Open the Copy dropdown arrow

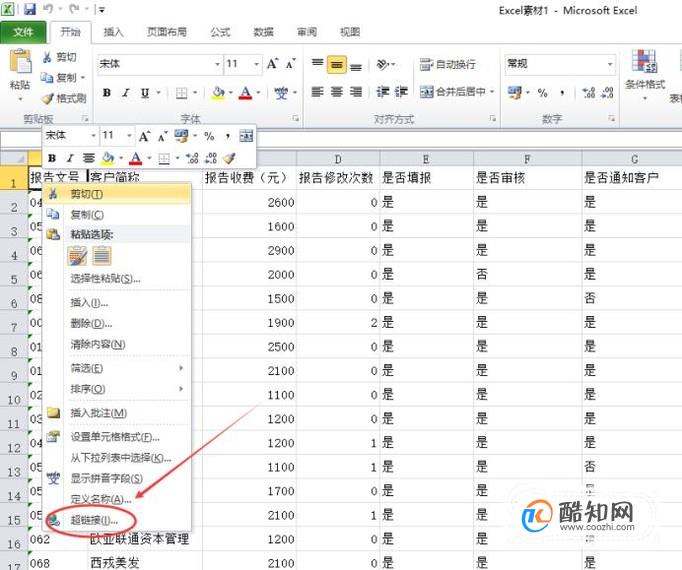click(x=82, y=77)
